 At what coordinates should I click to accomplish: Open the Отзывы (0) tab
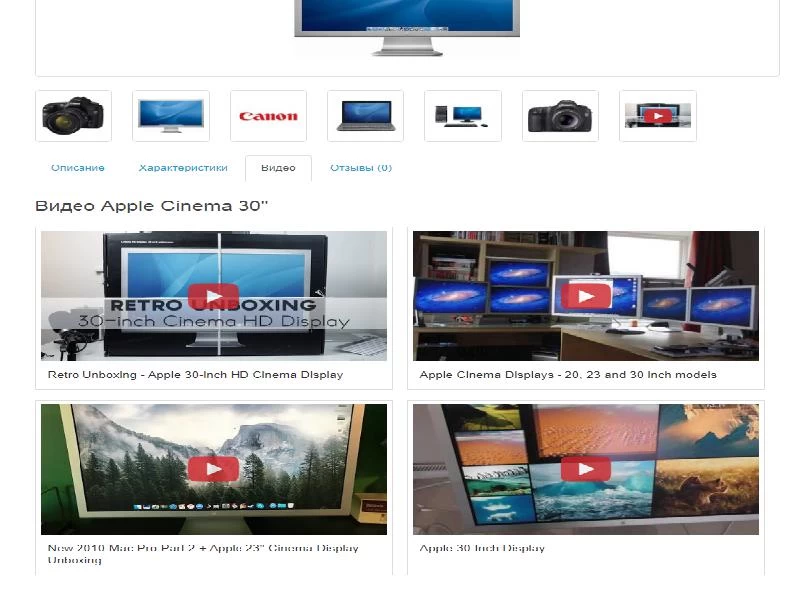coord(361,168)
